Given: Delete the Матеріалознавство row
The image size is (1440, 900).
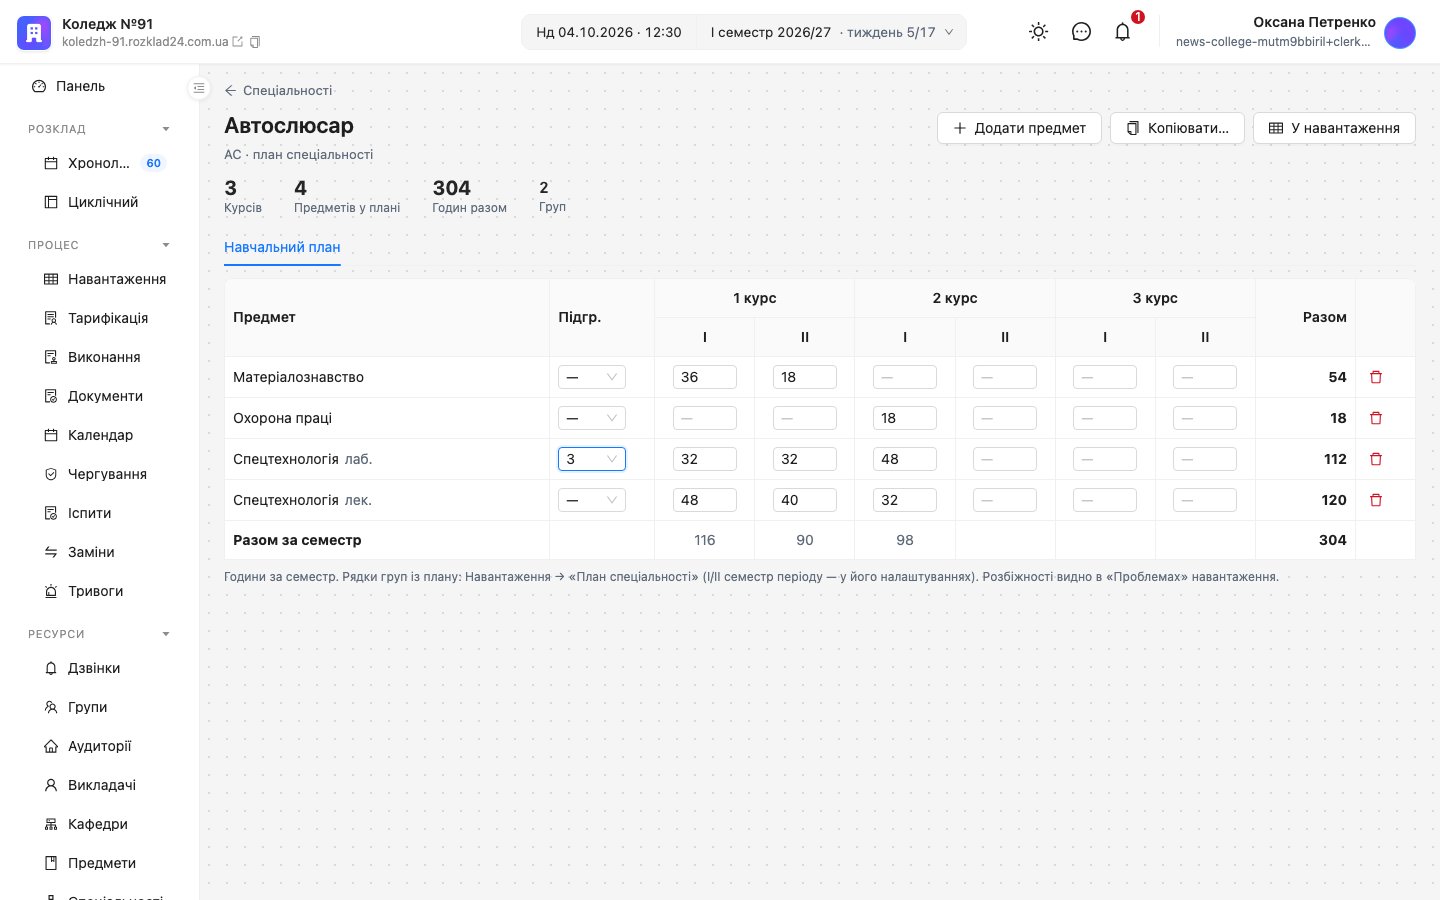Looking at the screenshot, I should point(1376,377).
